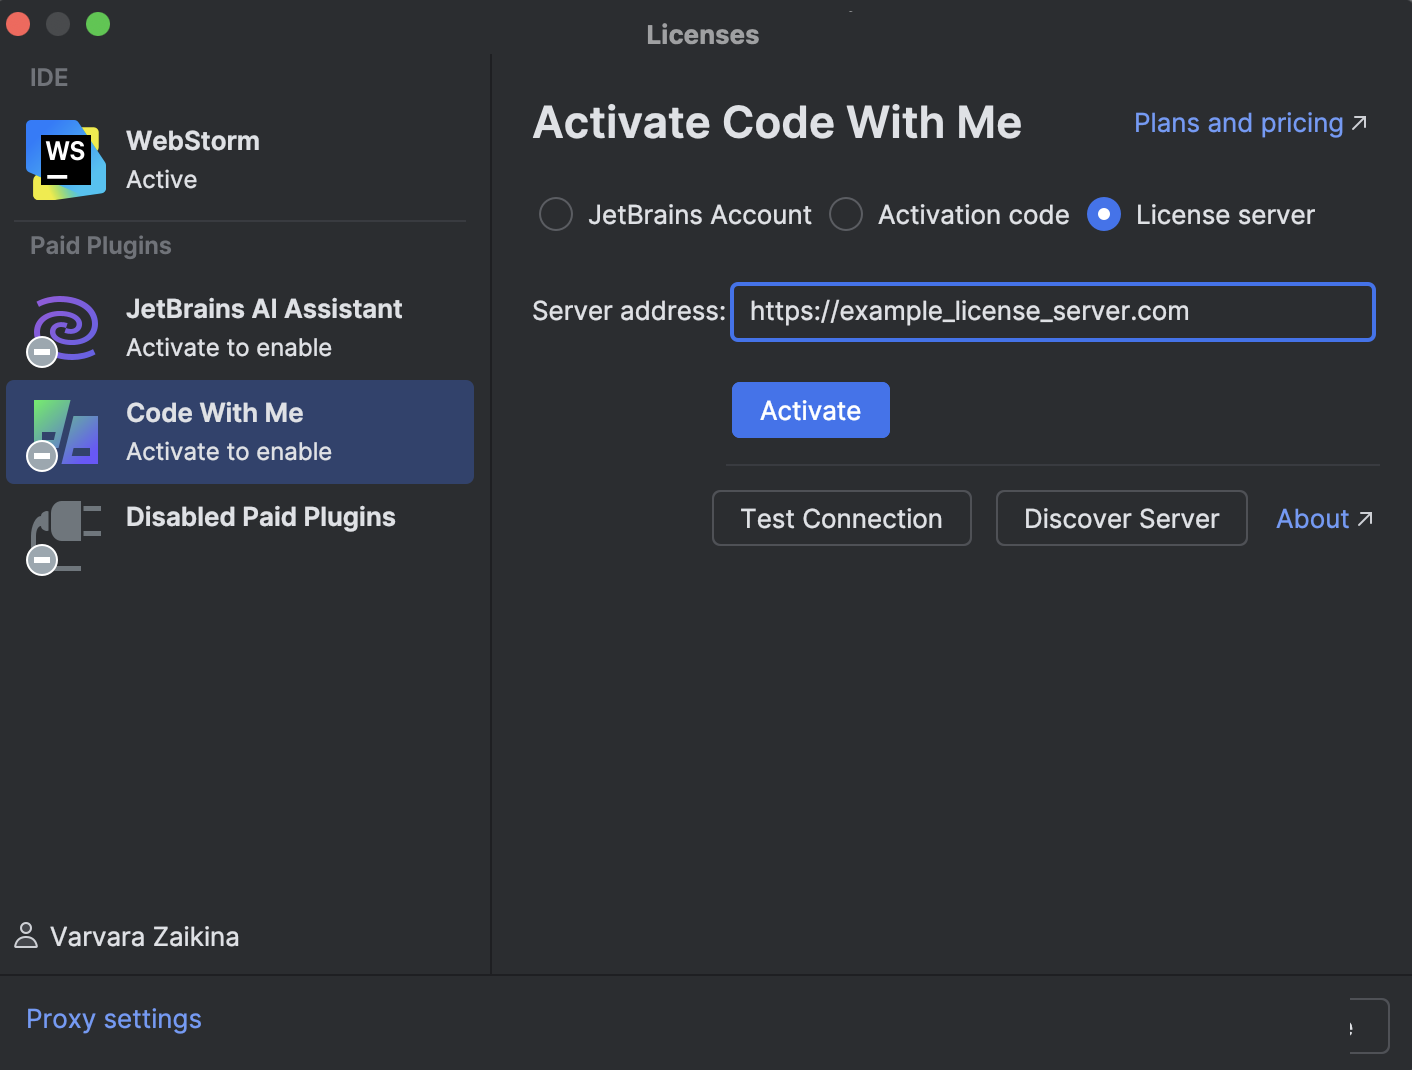Select the License server radio button
This screenshot has height=1070, width=1412.
[x=1103, y=214]
